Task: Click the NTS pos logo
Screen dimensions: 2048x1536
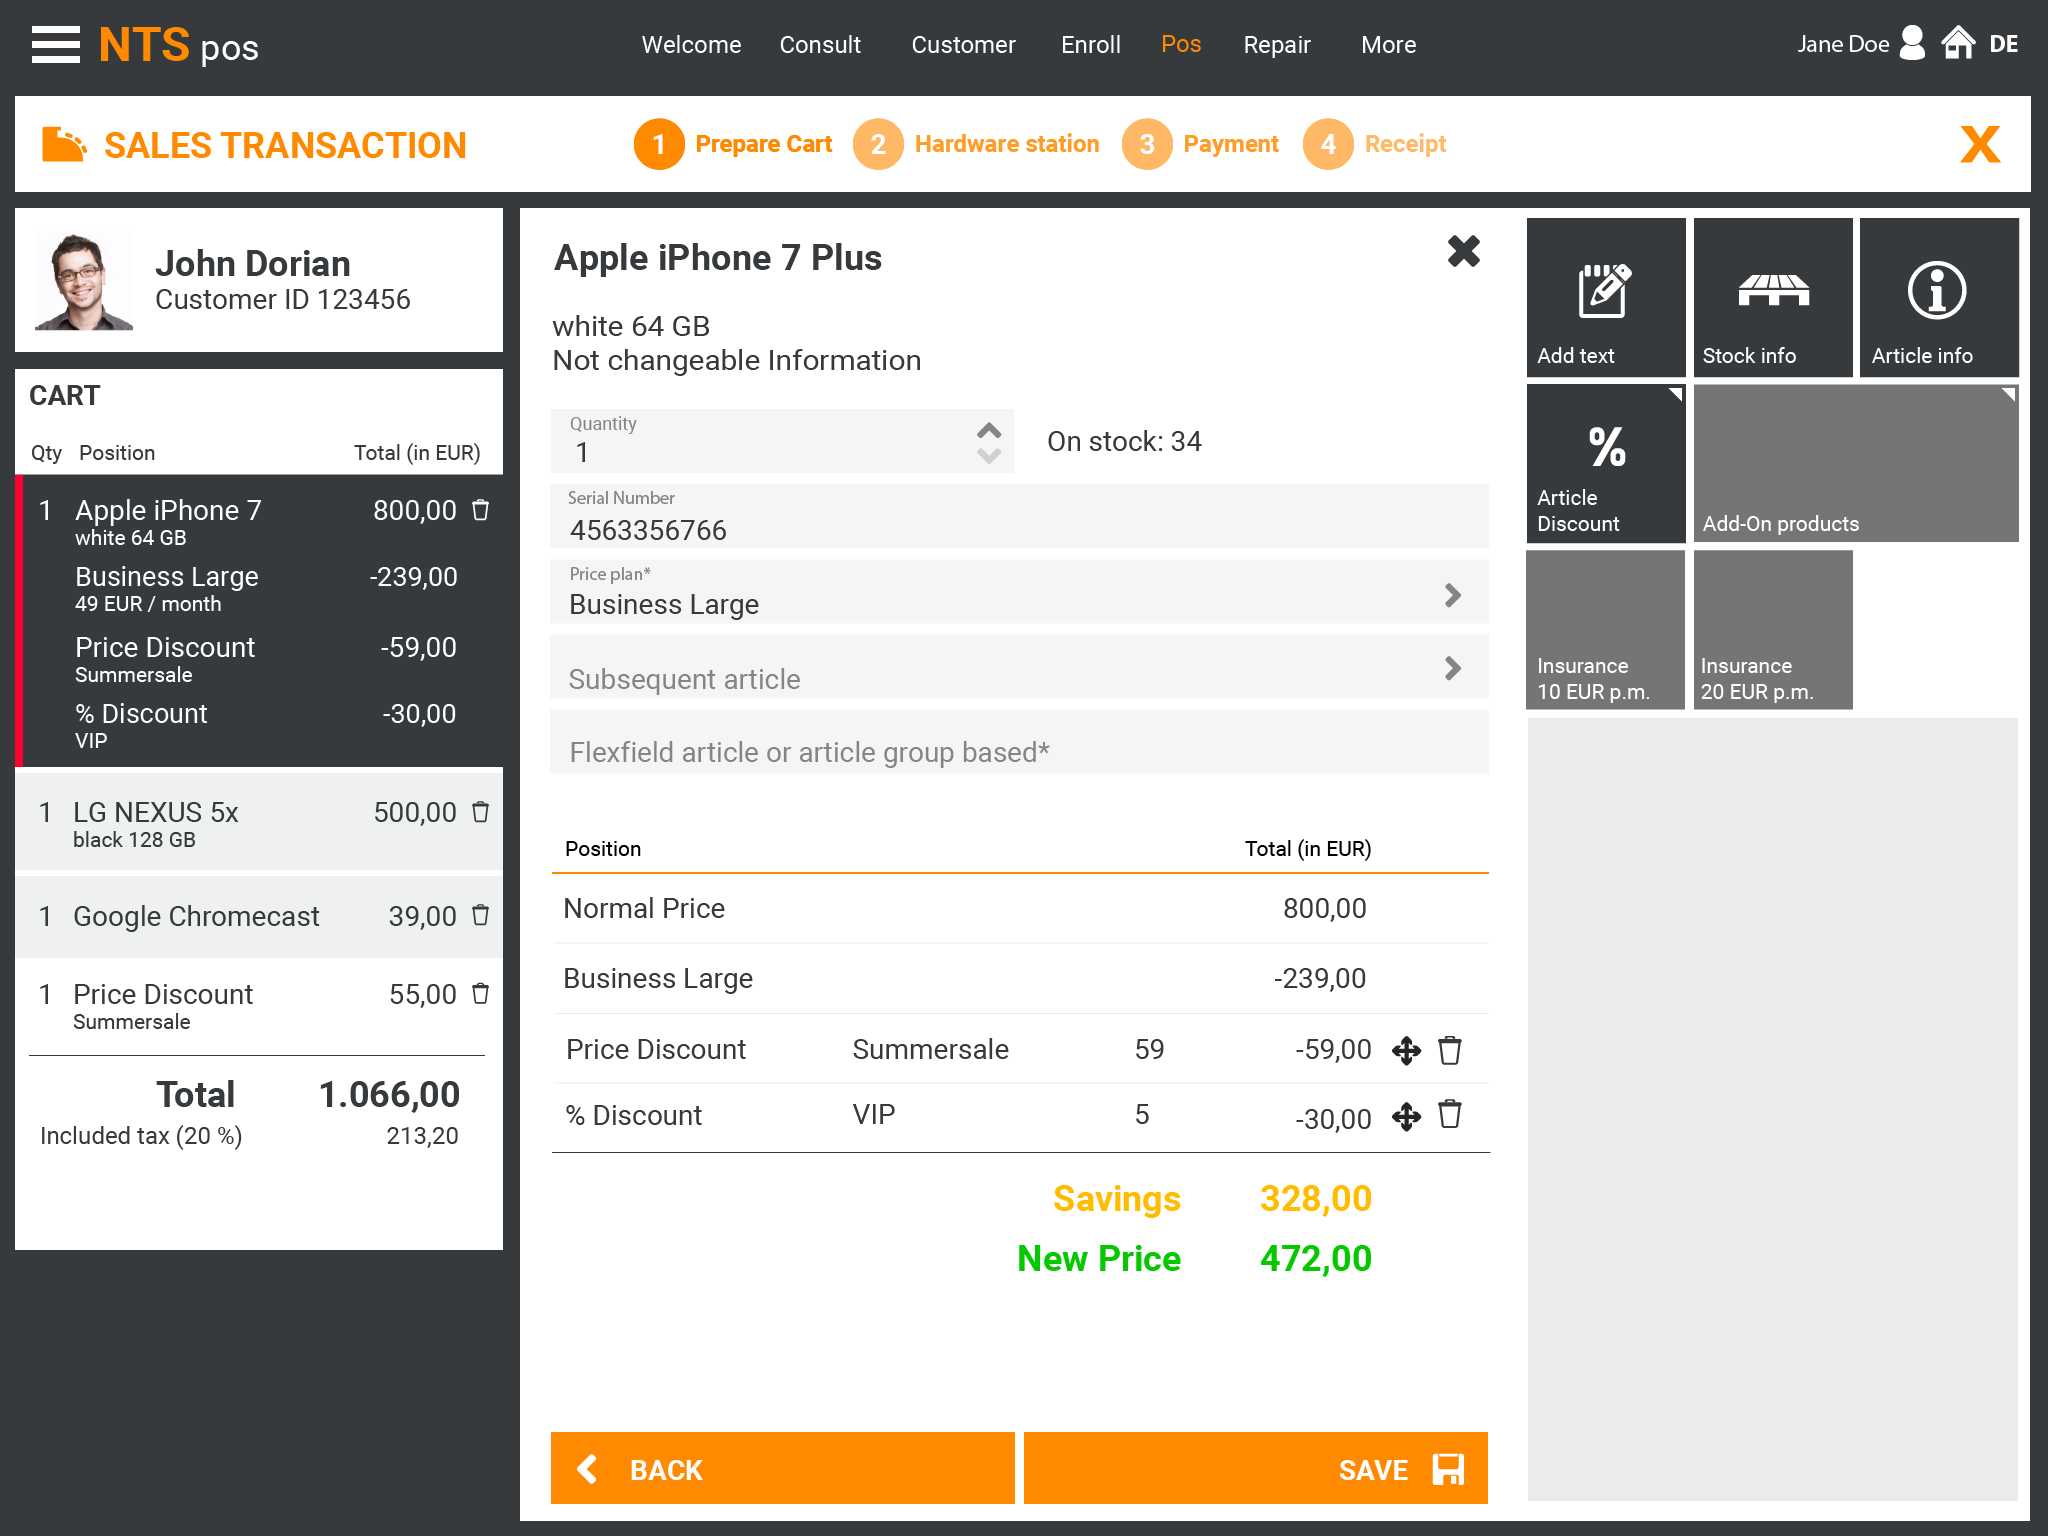Action: (178, 46)
